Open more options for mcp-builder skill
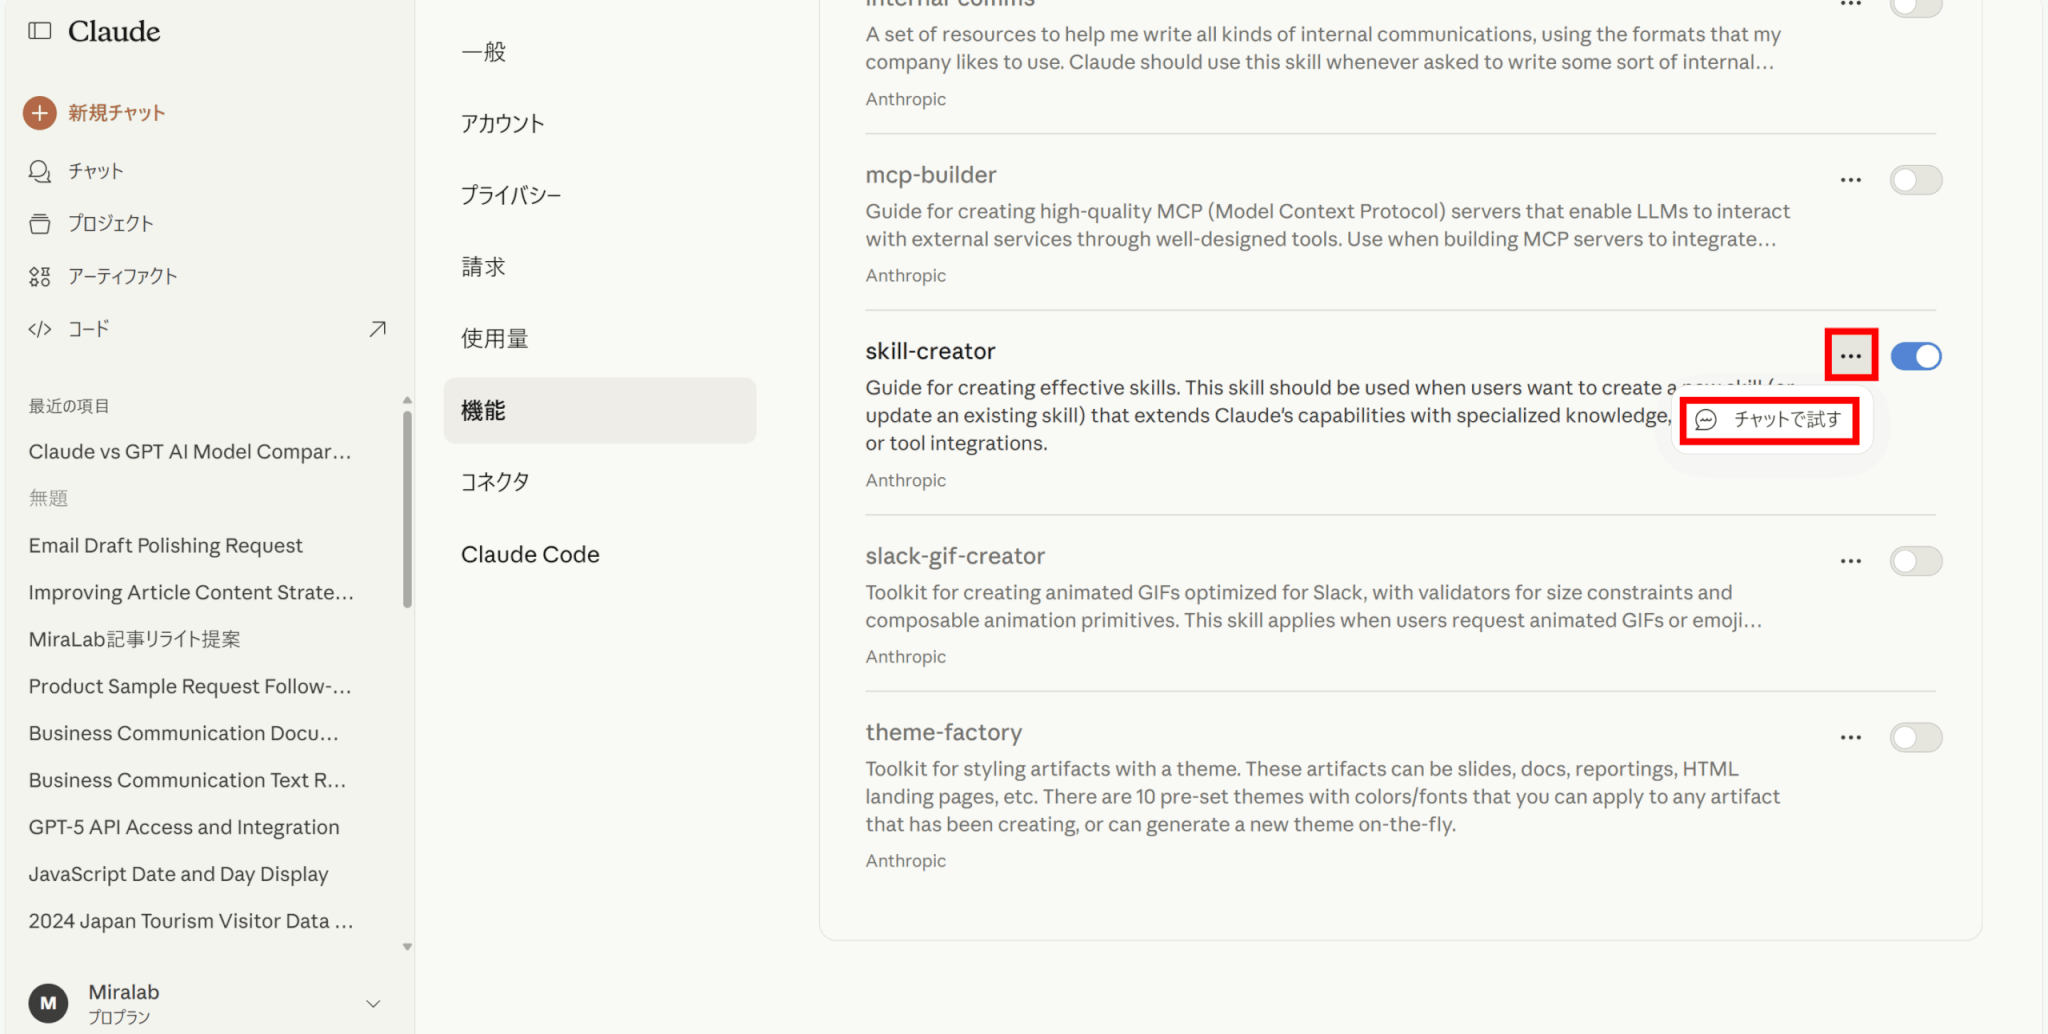This screenshot has height=1034, width=2048. (1850, 180)
